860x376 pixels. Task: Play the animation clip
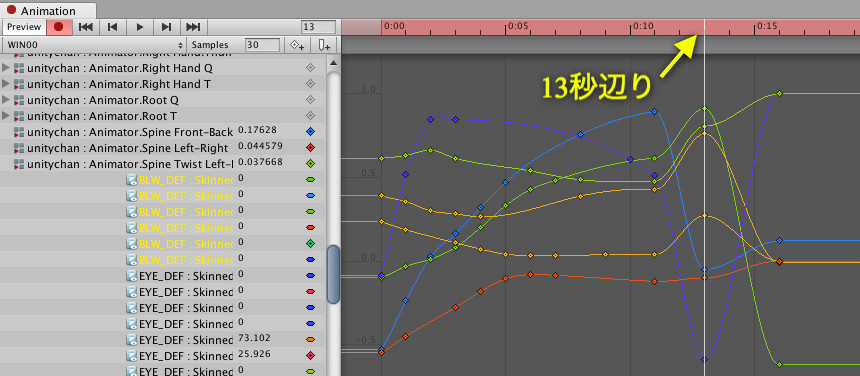[140, 27]
